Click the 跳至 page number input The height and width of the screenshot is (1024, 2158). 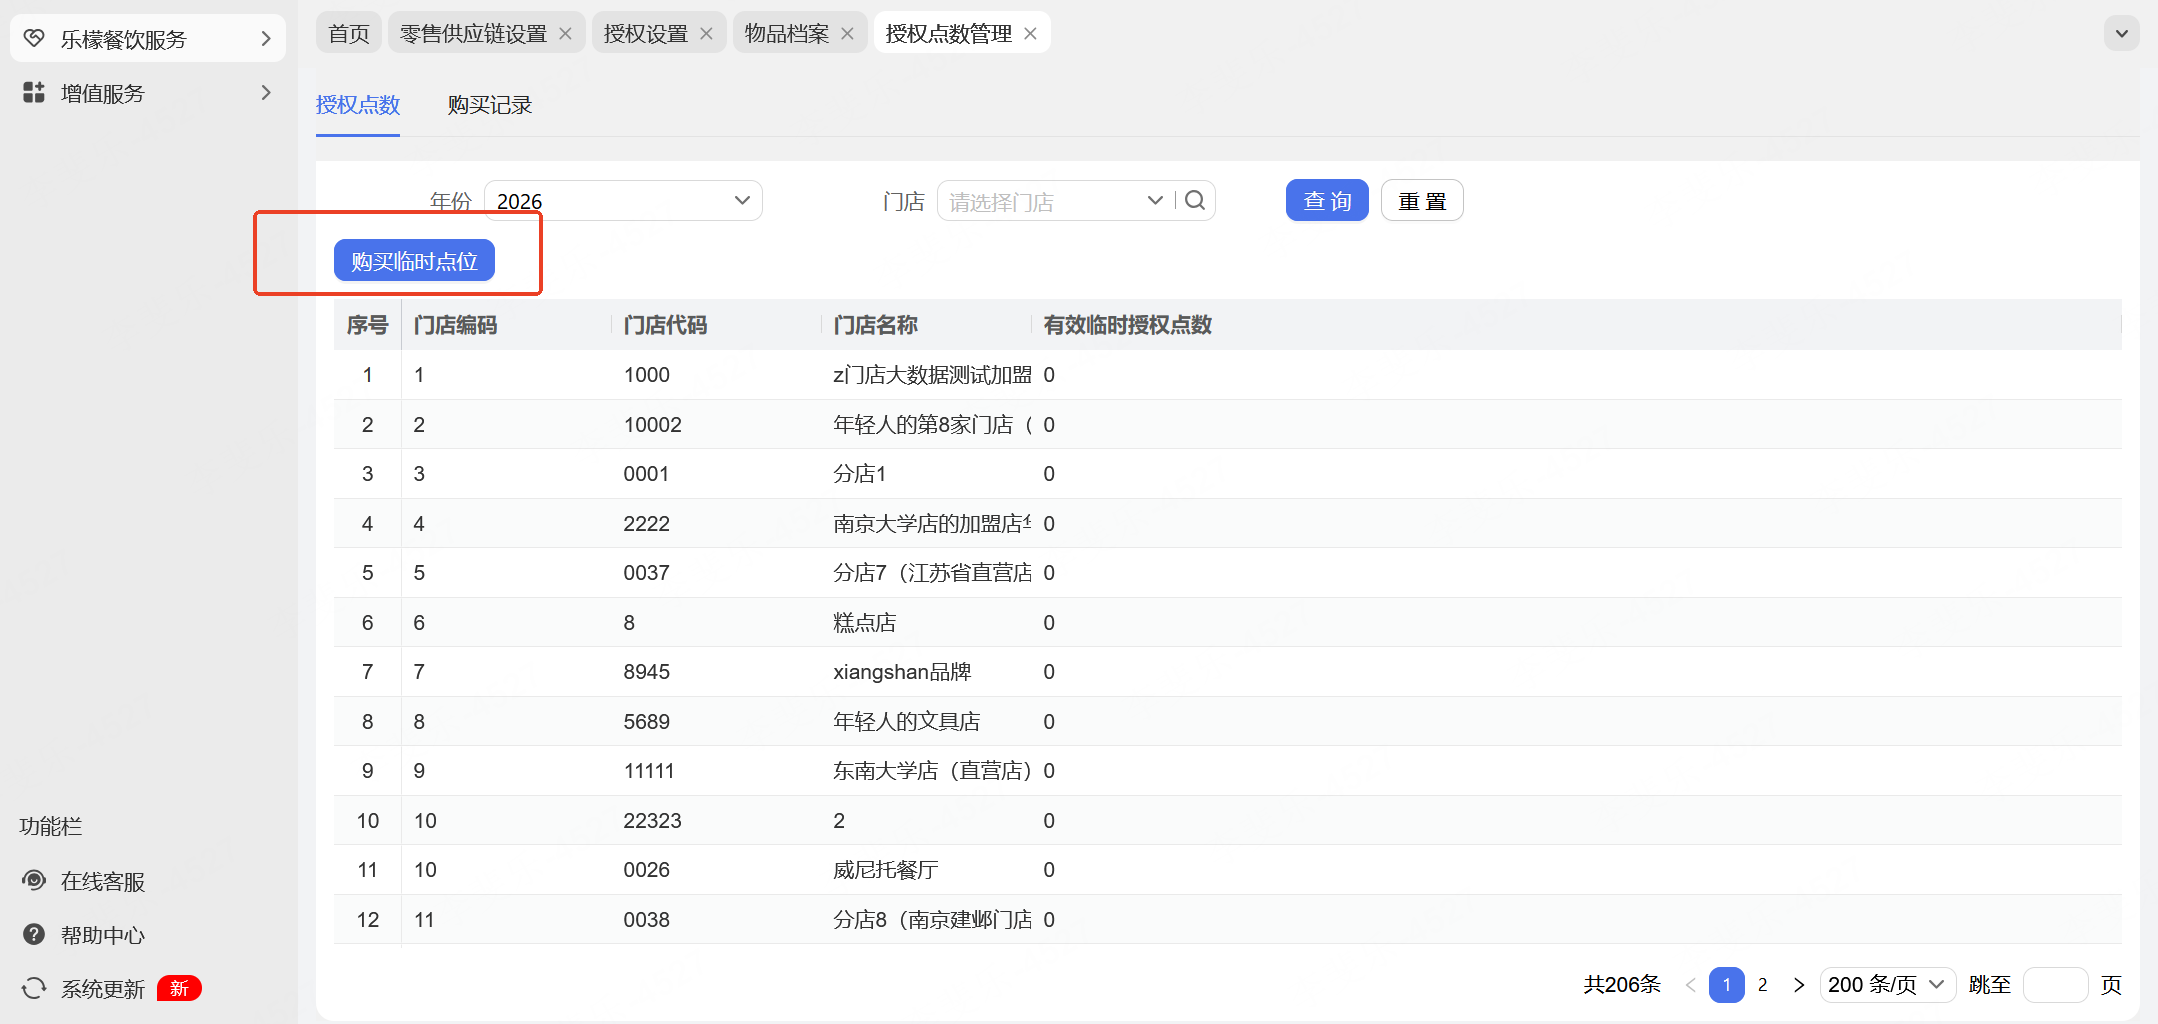[x=2055, y=985]
